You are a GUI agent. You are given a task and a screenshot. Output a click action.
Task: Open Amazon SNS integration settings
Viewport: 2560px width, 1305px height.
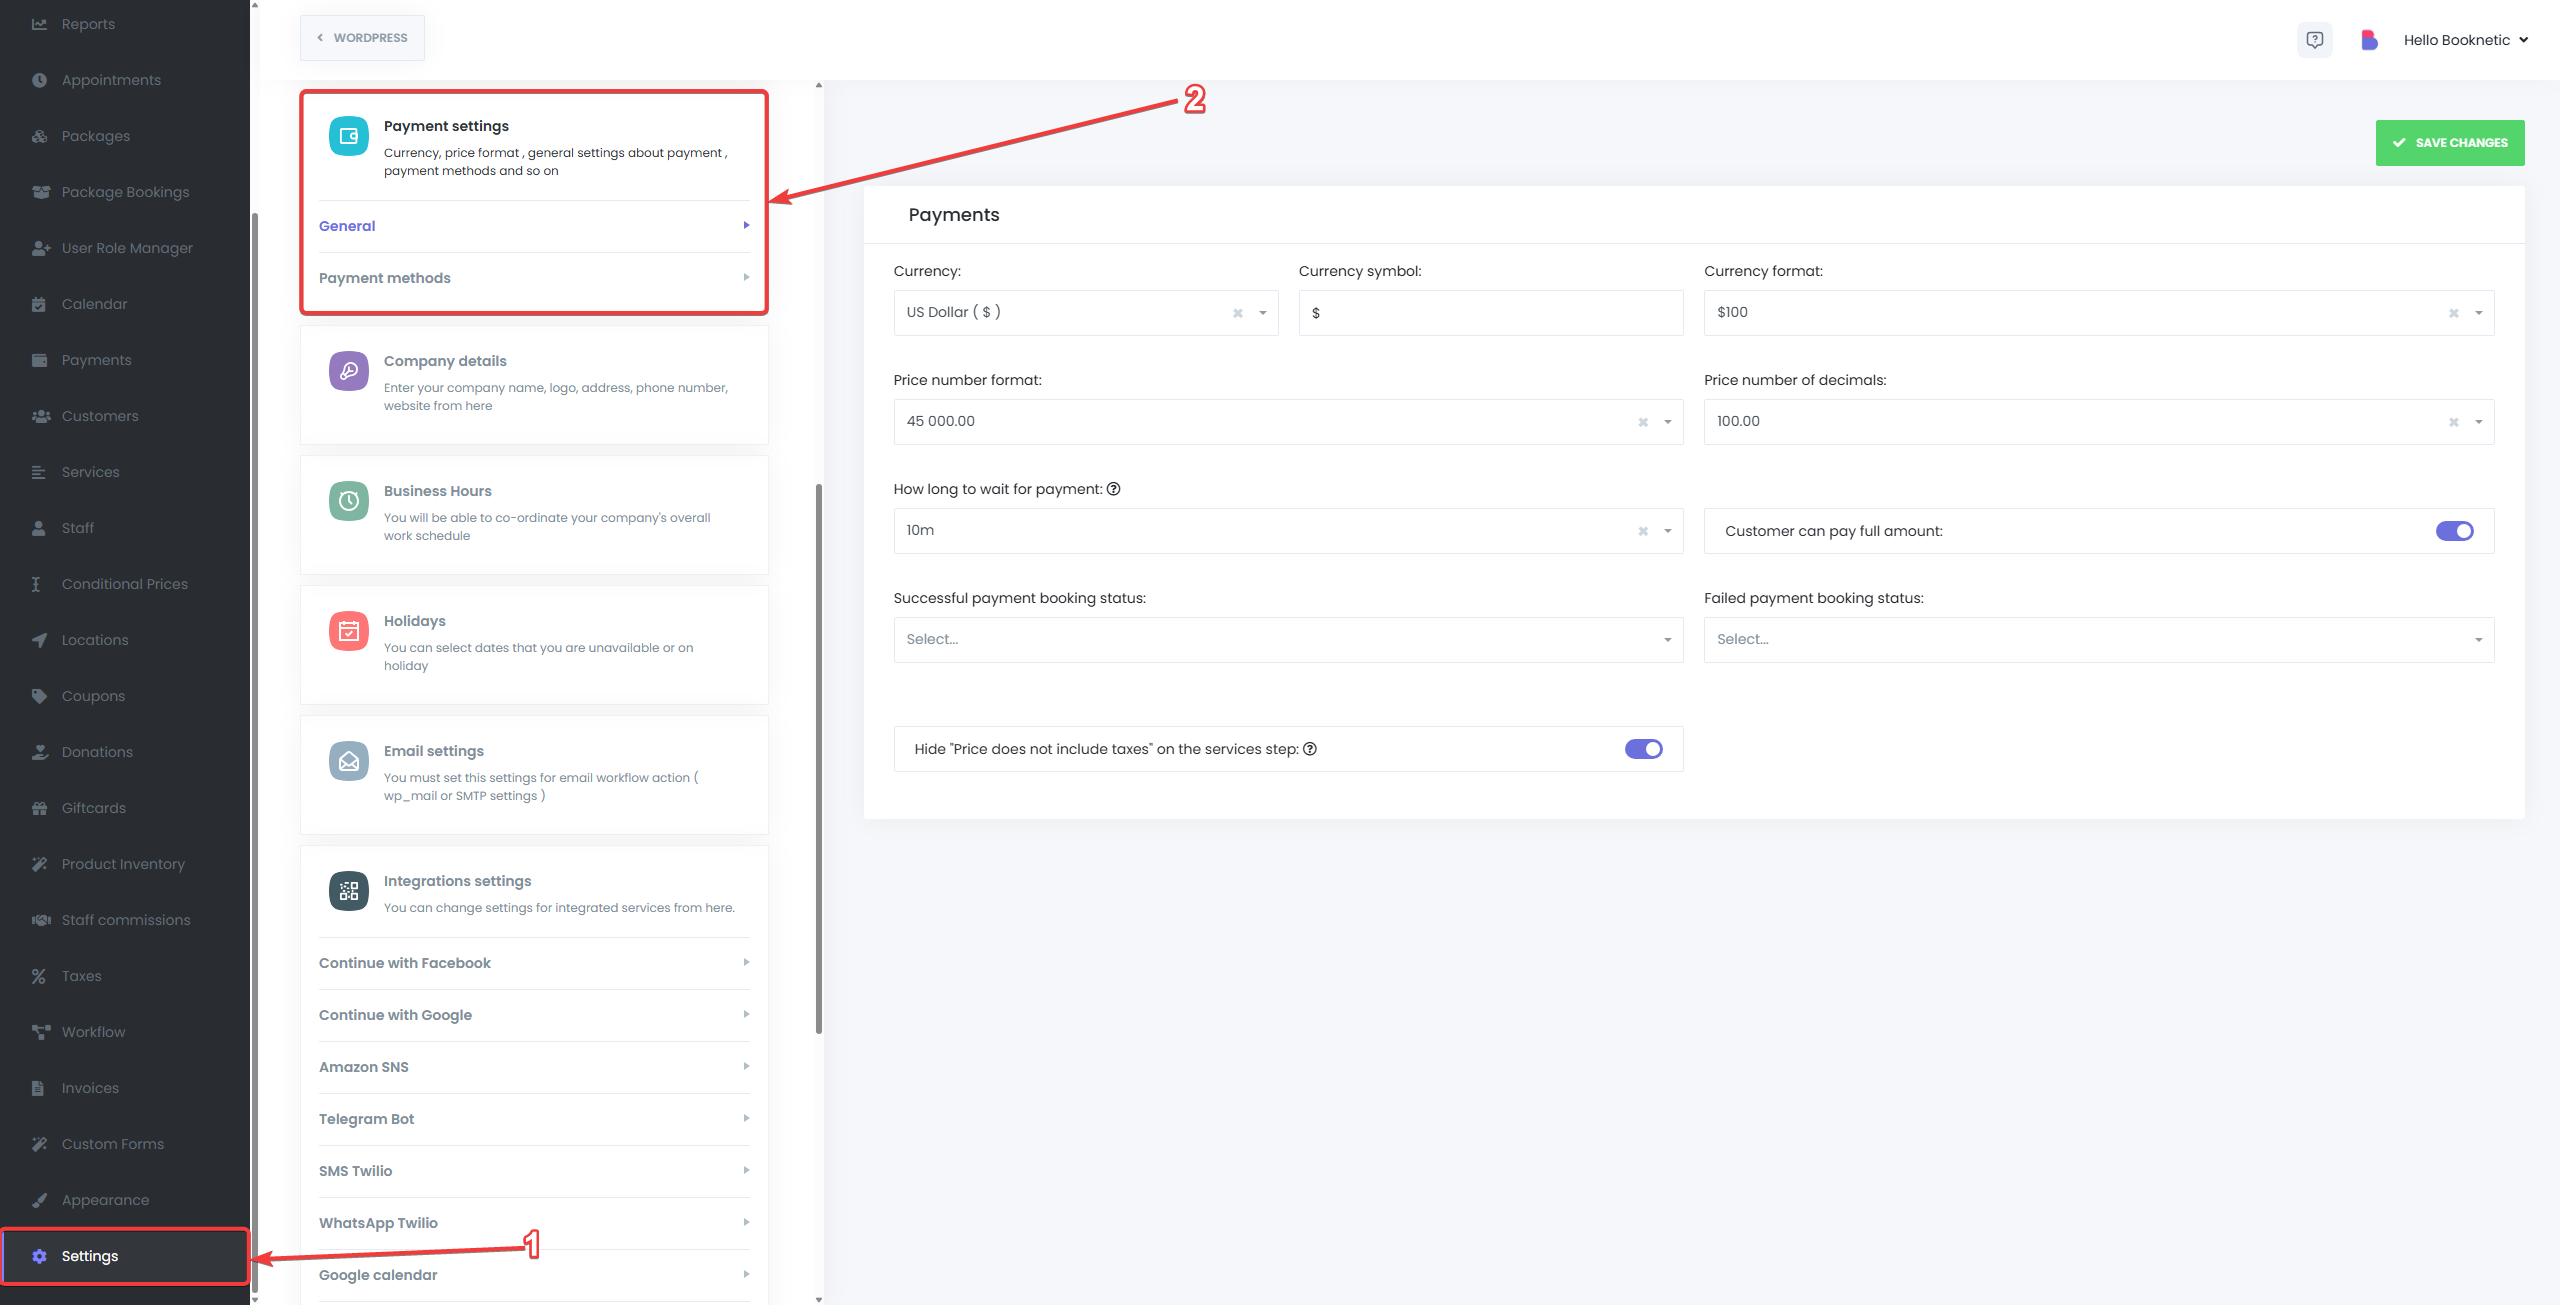[x=534, y=1067]
